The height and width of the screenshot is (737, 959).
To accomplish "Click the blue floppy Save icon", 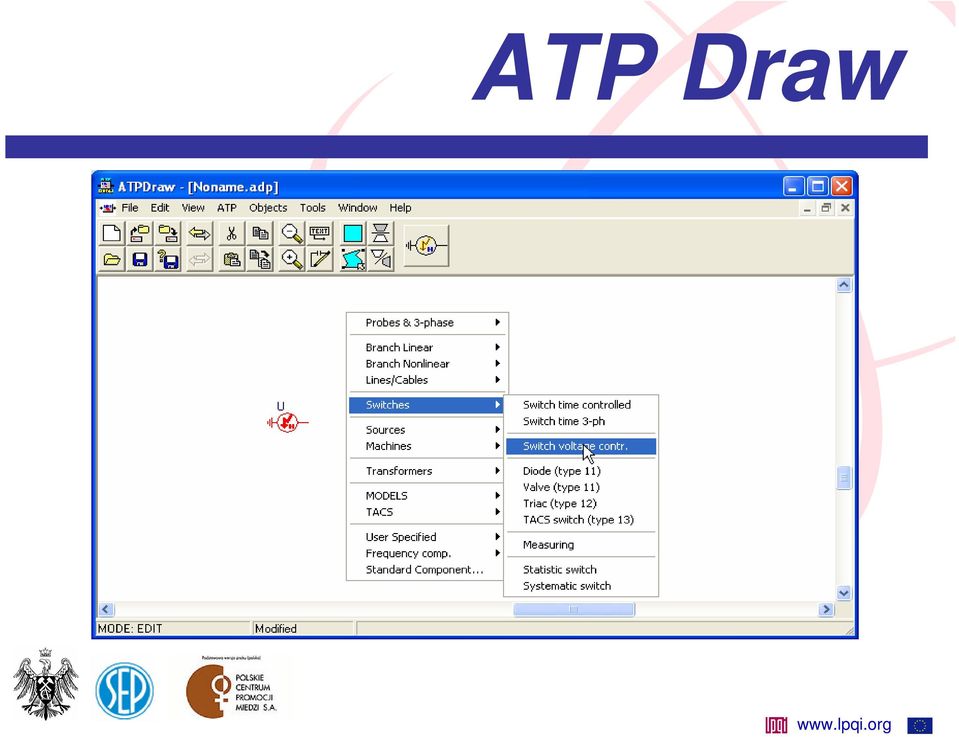I will tap(140, 259).
